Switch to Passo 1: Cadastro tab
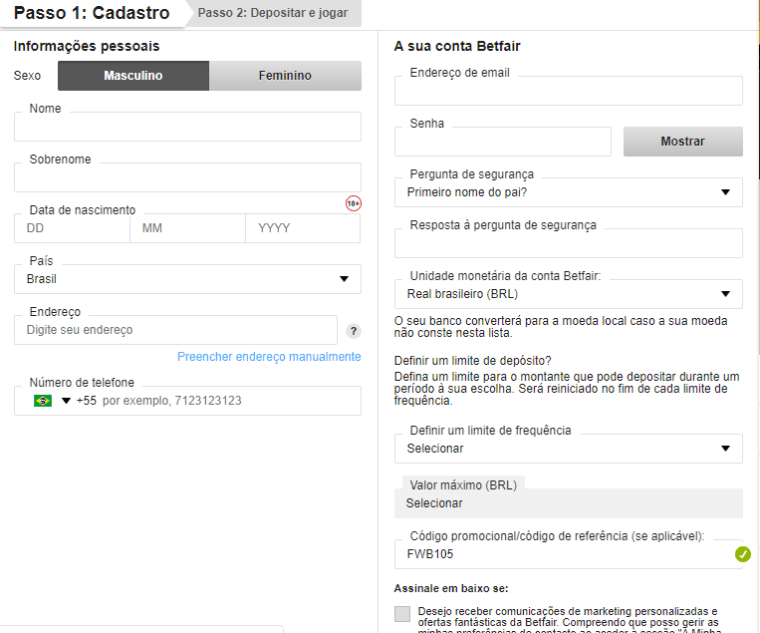Viewport: 760px width, 633px height. [92, 13]
